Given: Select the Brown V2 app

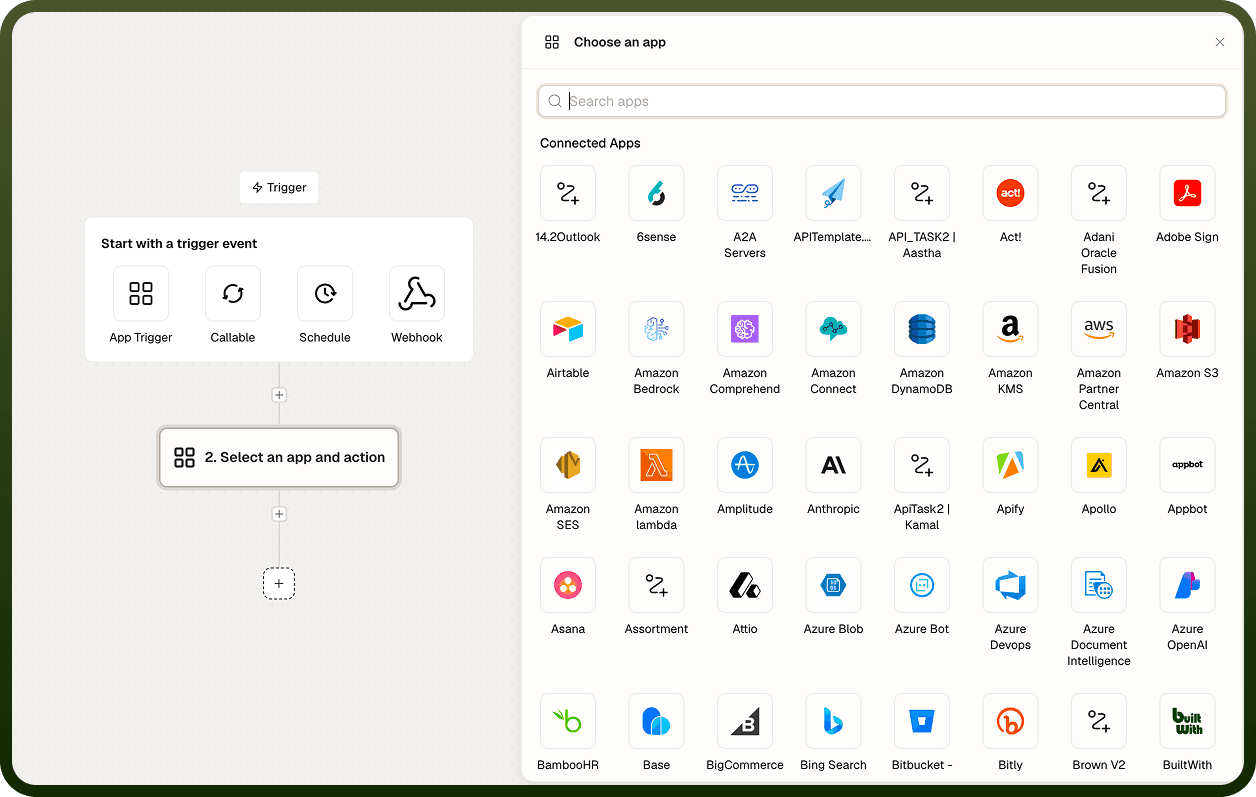Looking at the screenshot, I should tap(1099, 721).
